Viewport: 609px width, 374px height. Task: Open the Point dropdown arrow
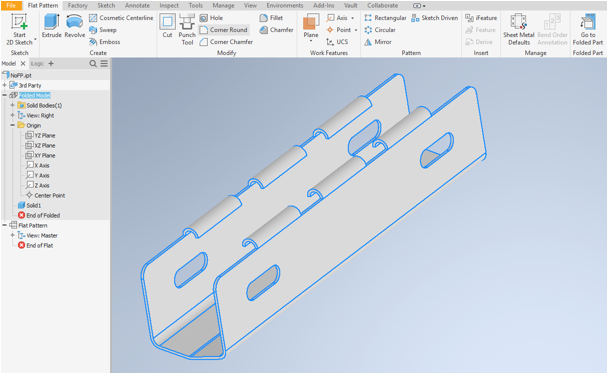[356, 30]
